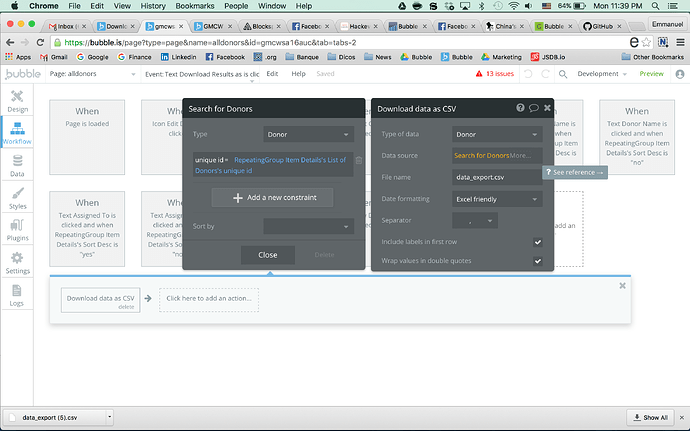Click Add a new constraint button
The height and width of the screenshot is (431, 690).
pos(272,198)
